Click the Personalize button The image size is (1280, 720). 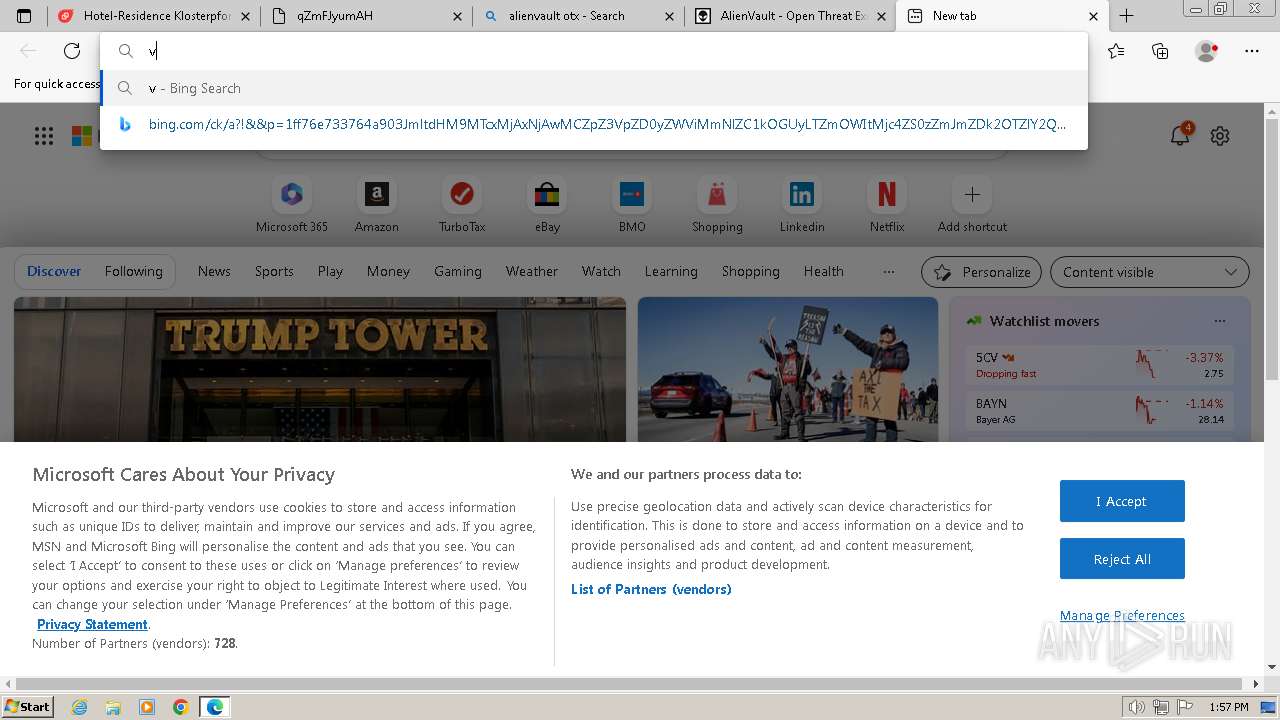coord(981,272)
